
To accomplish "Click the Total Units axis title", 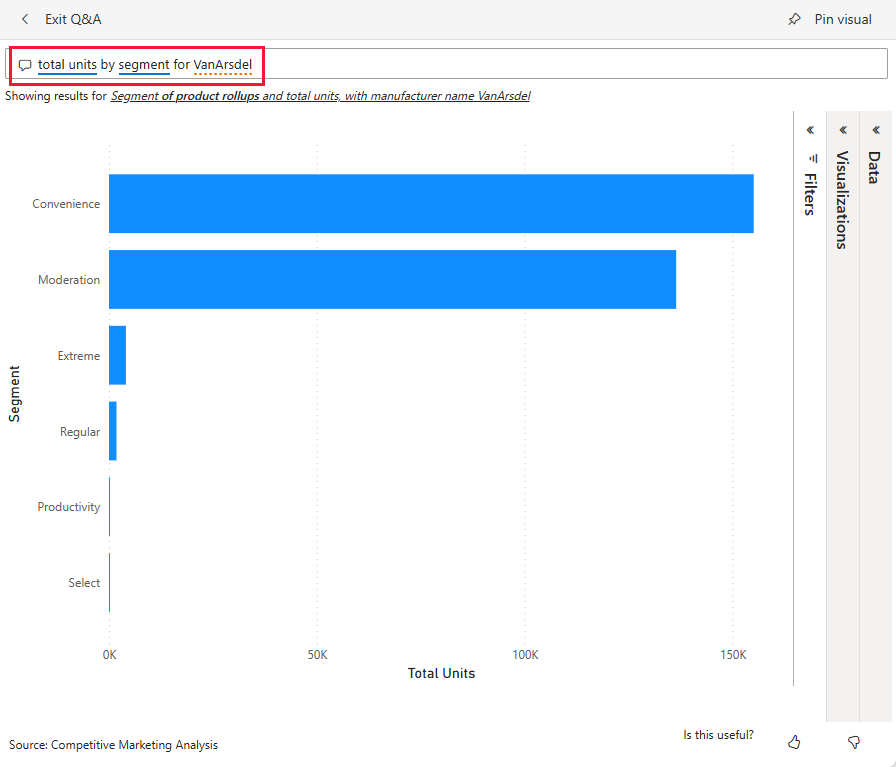I will (x=441, y=673).
